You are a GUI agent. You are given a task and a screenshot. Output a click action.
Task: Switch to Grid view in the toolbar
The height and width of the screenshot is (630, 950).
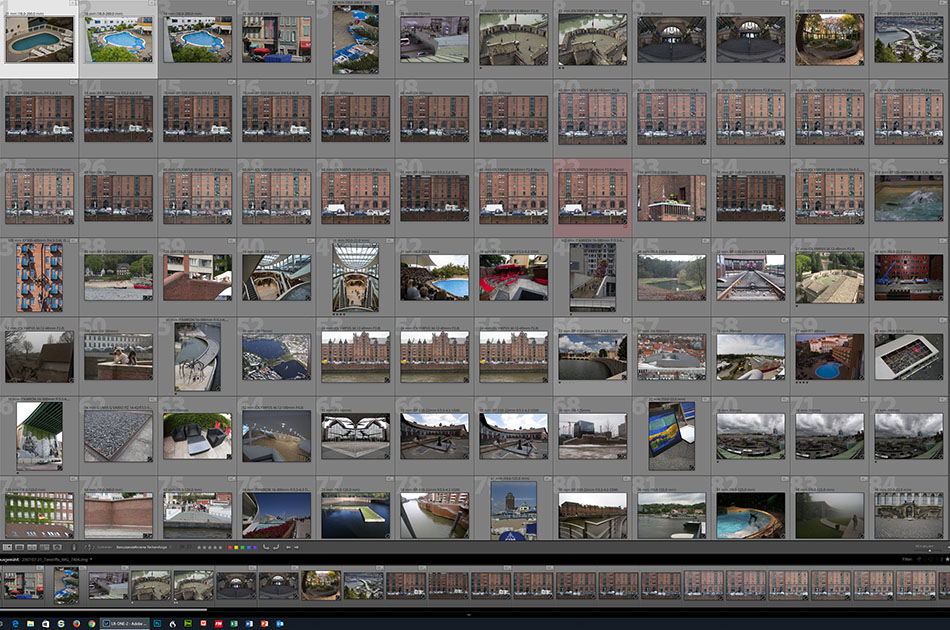(x=7, y=547)
